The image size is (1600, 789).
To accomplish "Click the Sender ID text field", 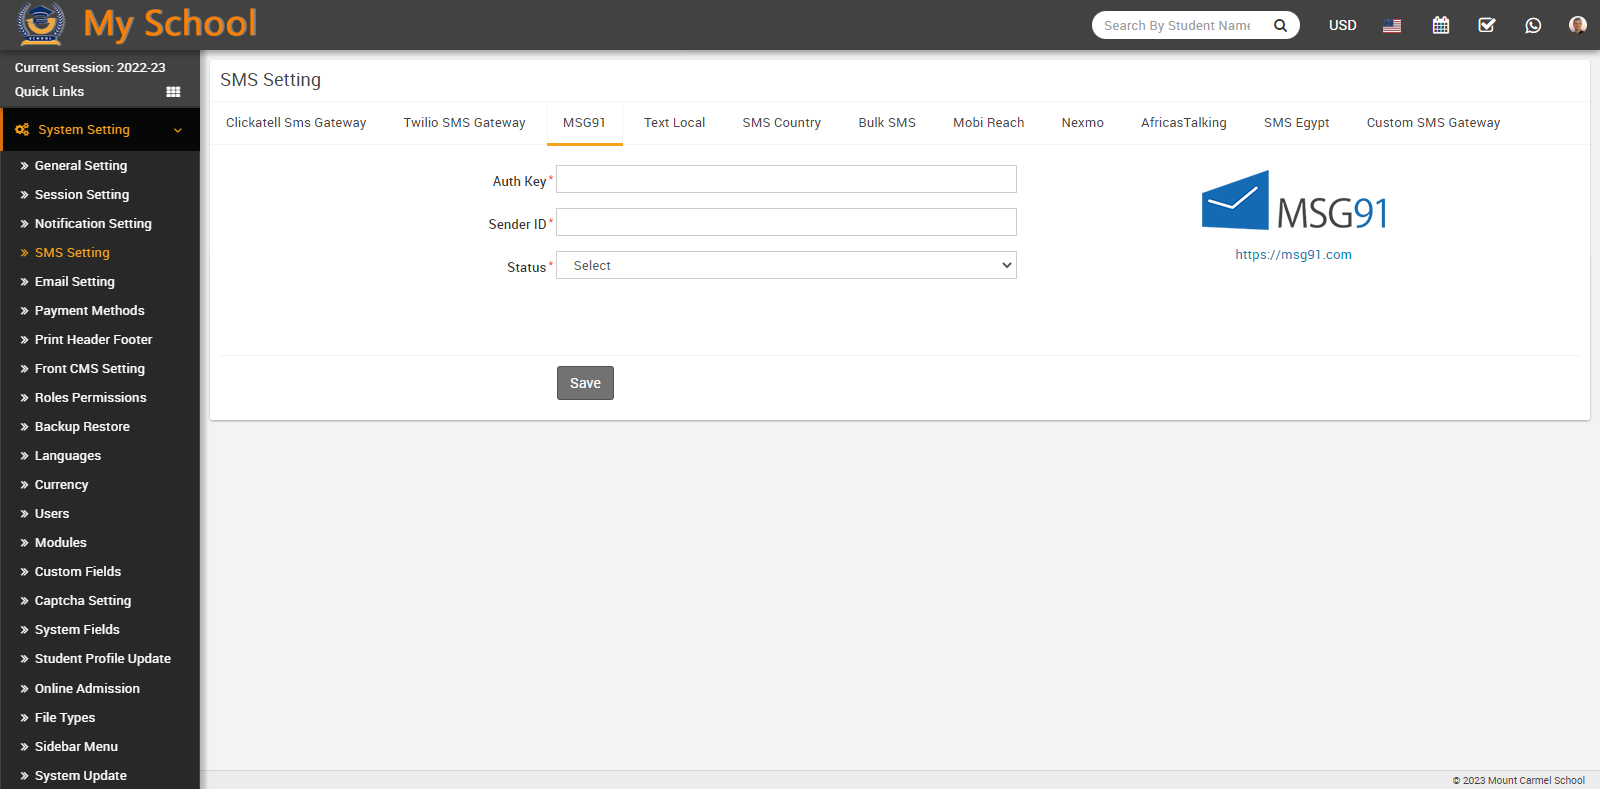I will (786, 222).
